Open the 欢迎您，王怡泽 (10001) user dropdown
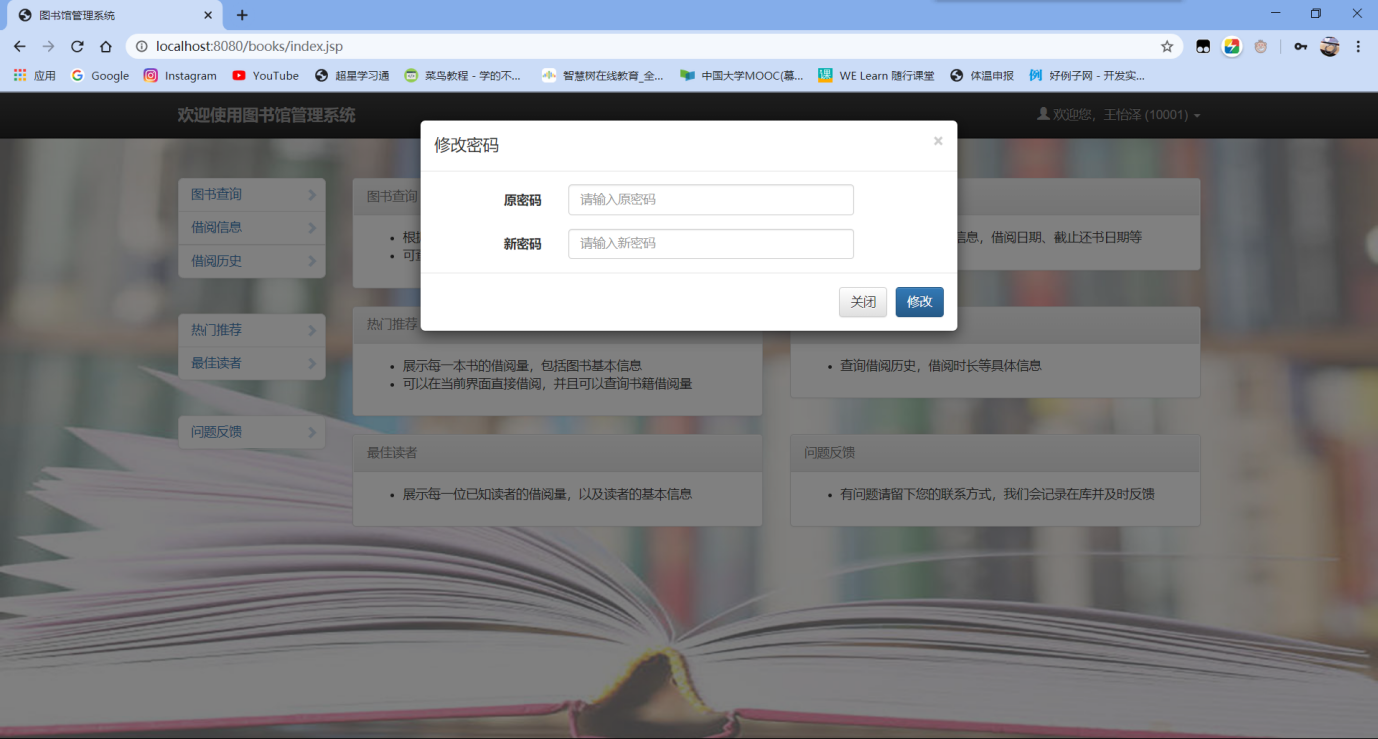Screen dimensions: 1378x739 click(x=1119, y=115)
